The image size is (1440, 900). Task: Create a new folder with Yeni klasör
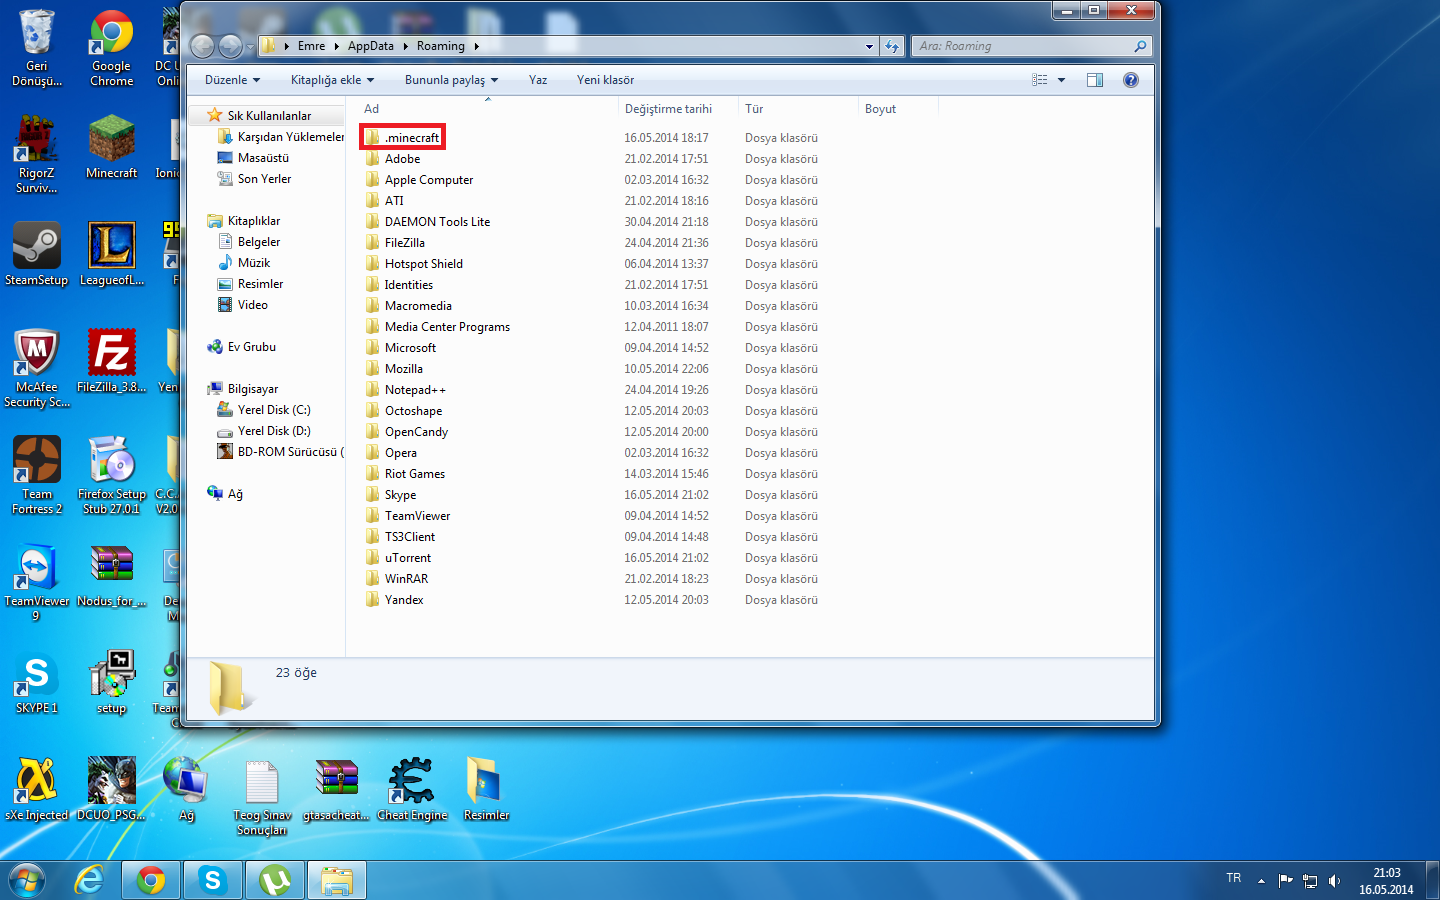point(605,80)
